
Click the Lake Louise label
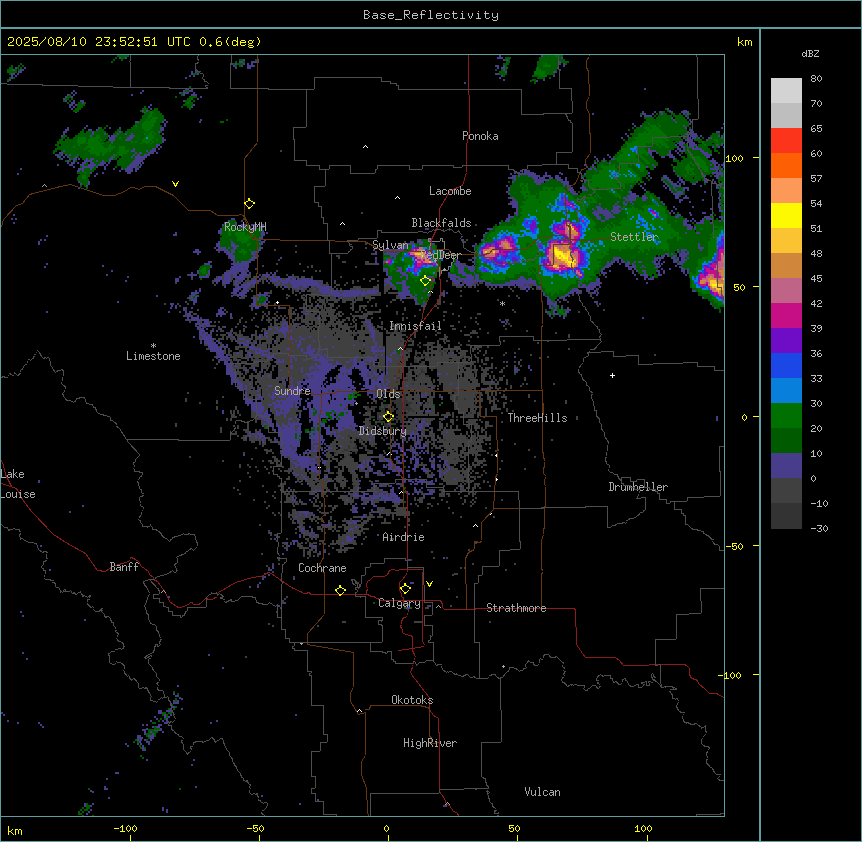18,484
